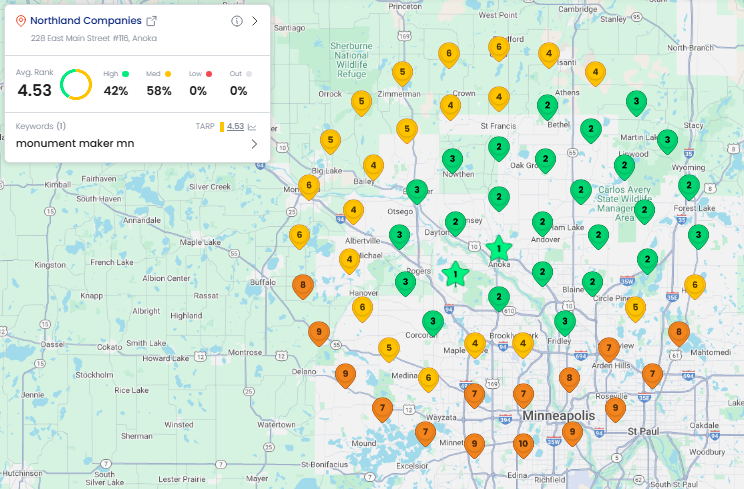744x489 pixels.
Task: Click the underlined TARP 4.53 value
Action: 235,127
